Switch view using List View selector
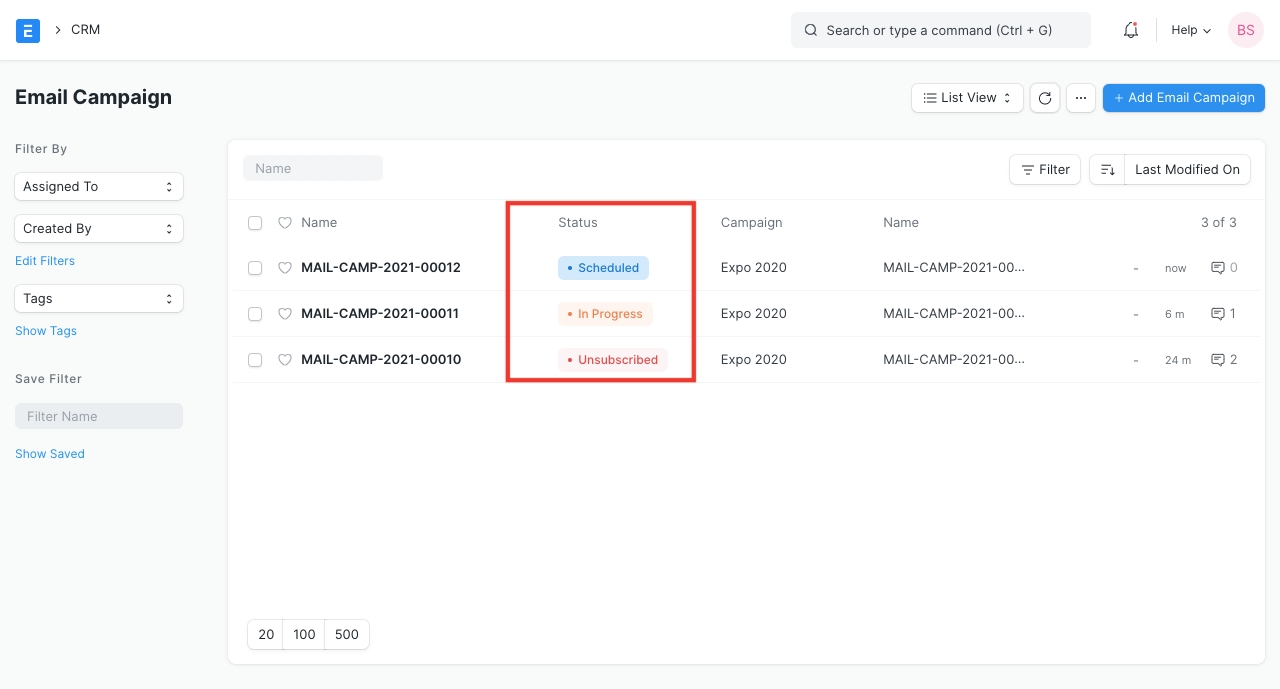1280x689 pixels. [967, 98]
